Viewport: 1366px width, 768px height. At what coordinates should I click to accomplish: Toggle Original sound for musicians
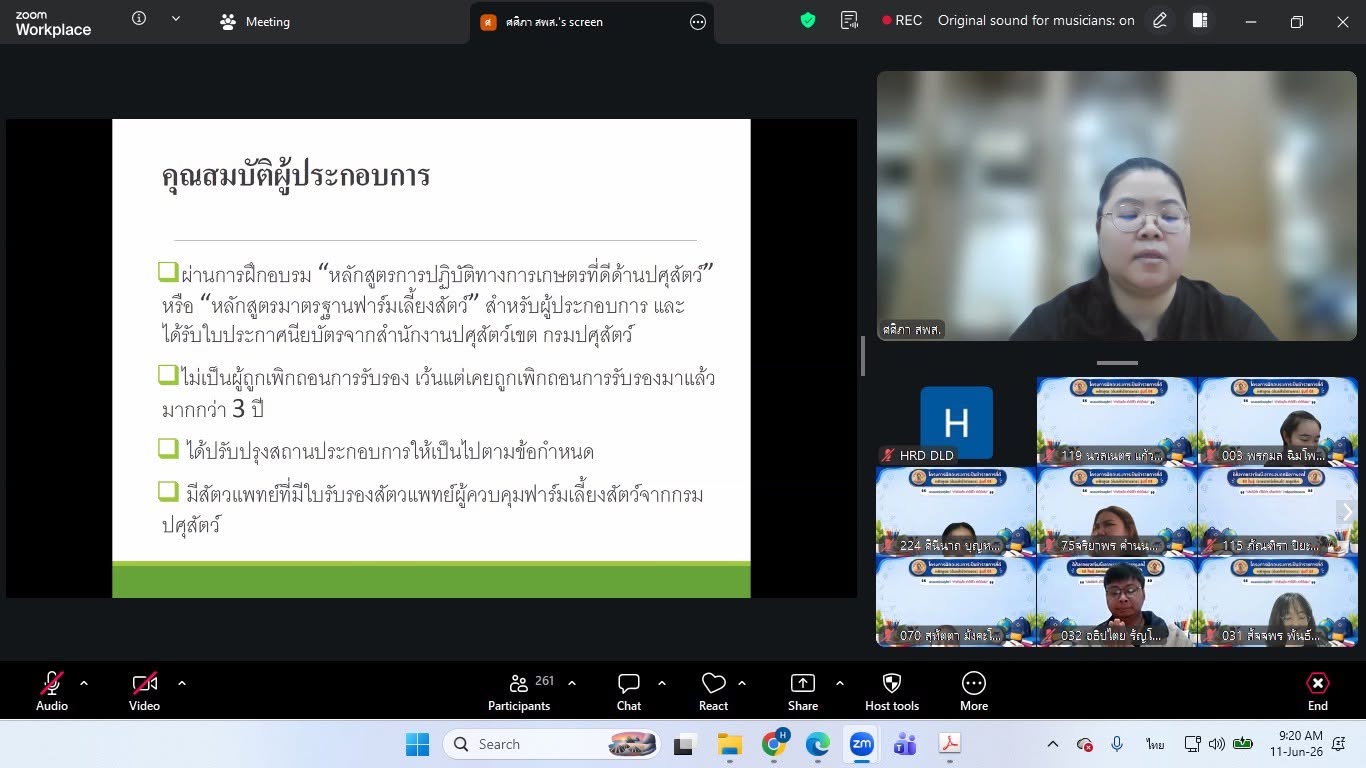1036,20
